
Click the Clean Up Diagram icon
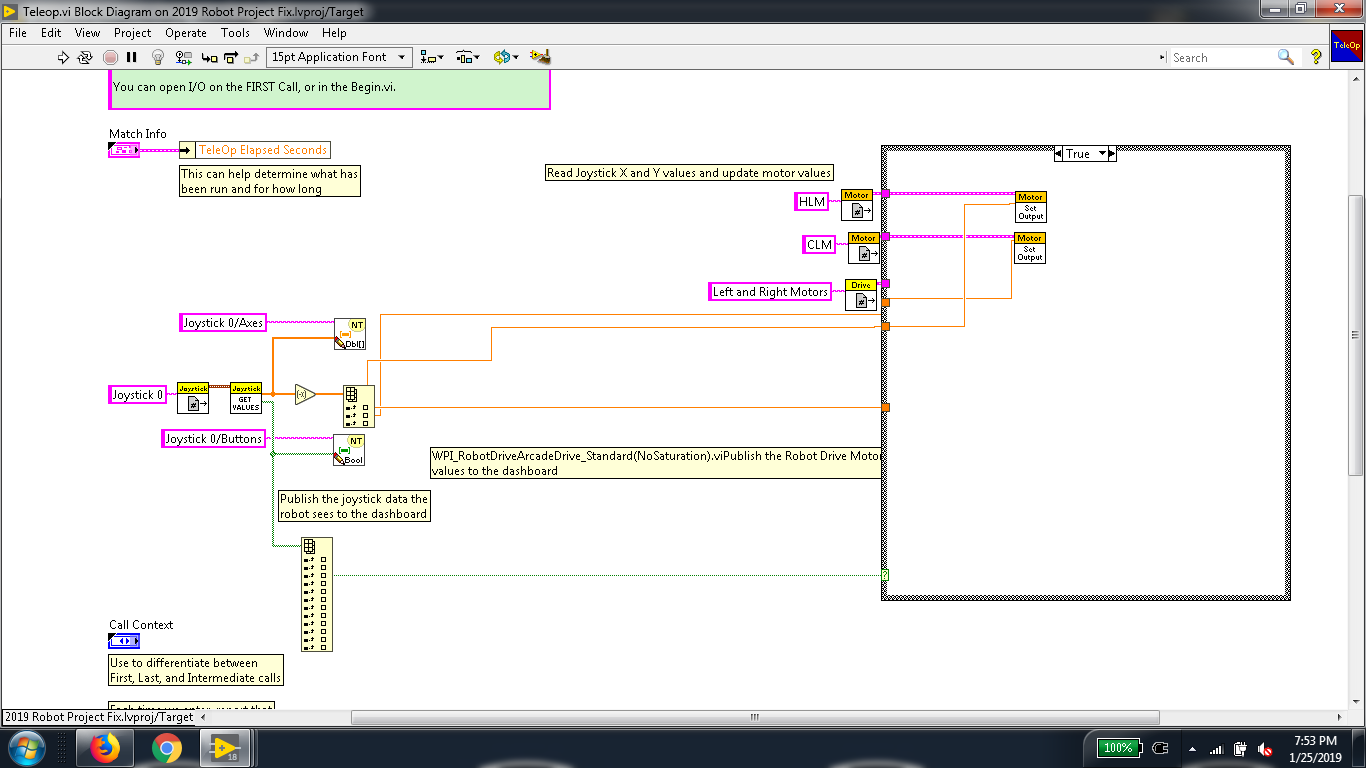point(540,57)
